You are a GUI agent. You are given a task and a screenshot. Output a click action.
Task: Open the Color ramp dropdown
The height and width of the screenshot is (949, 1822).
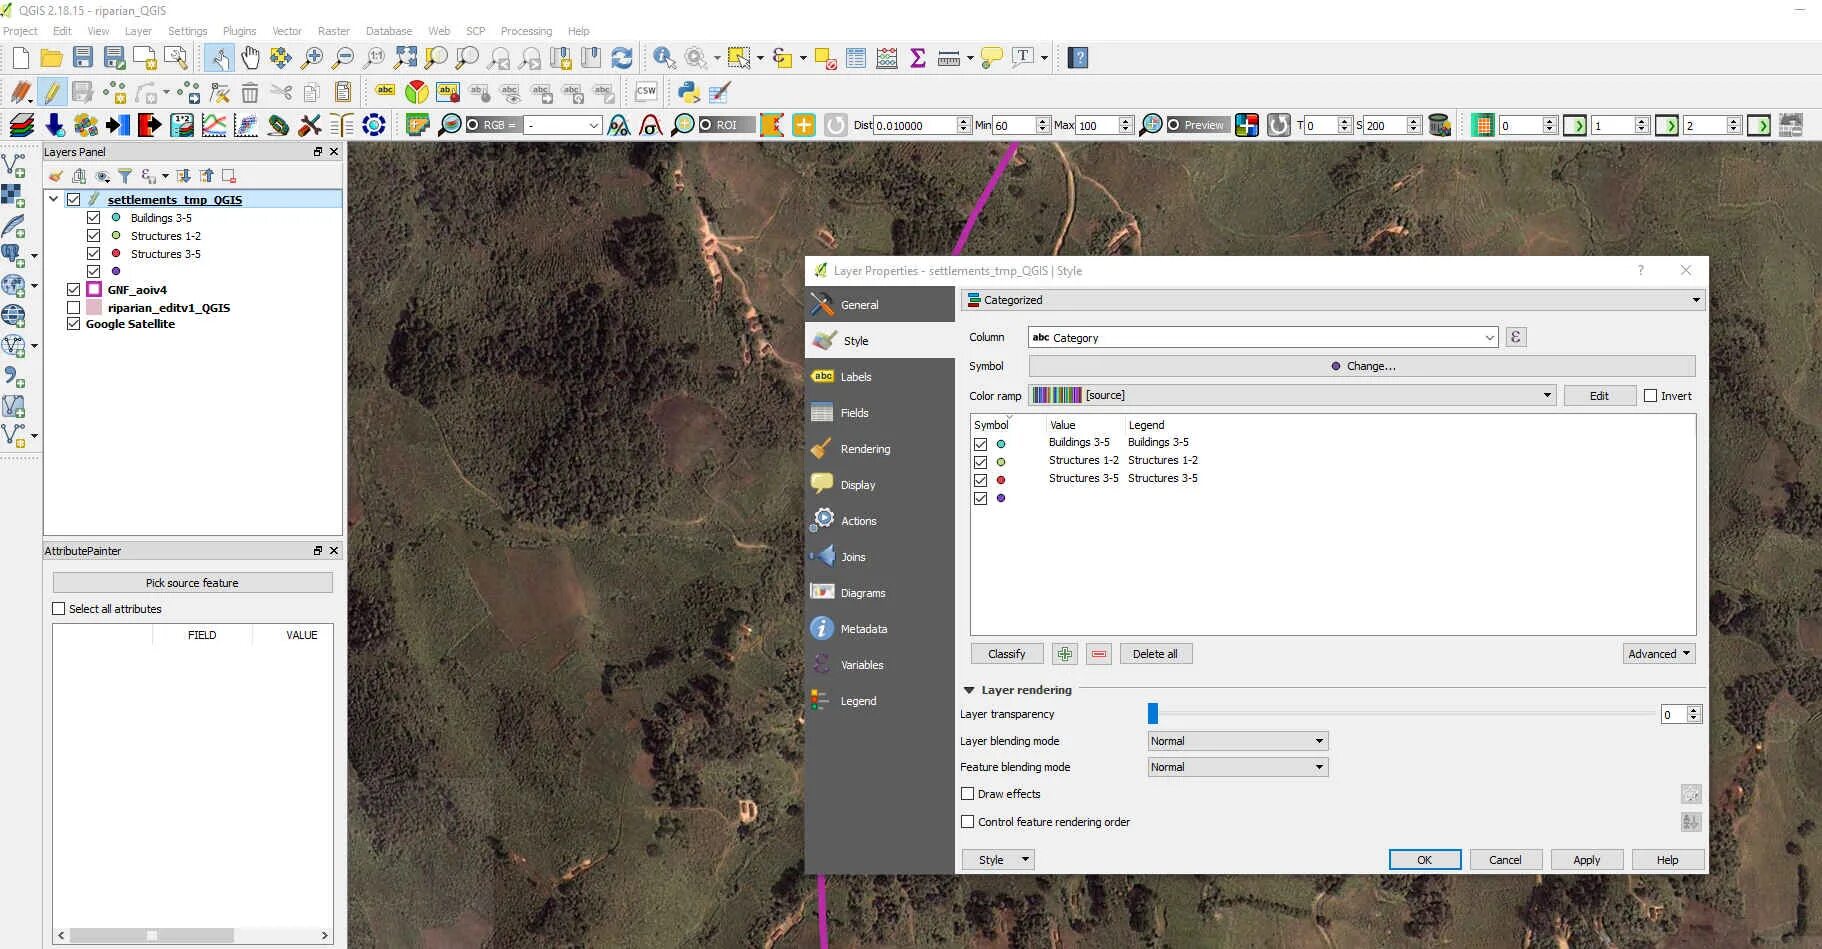coord(1292,395)
